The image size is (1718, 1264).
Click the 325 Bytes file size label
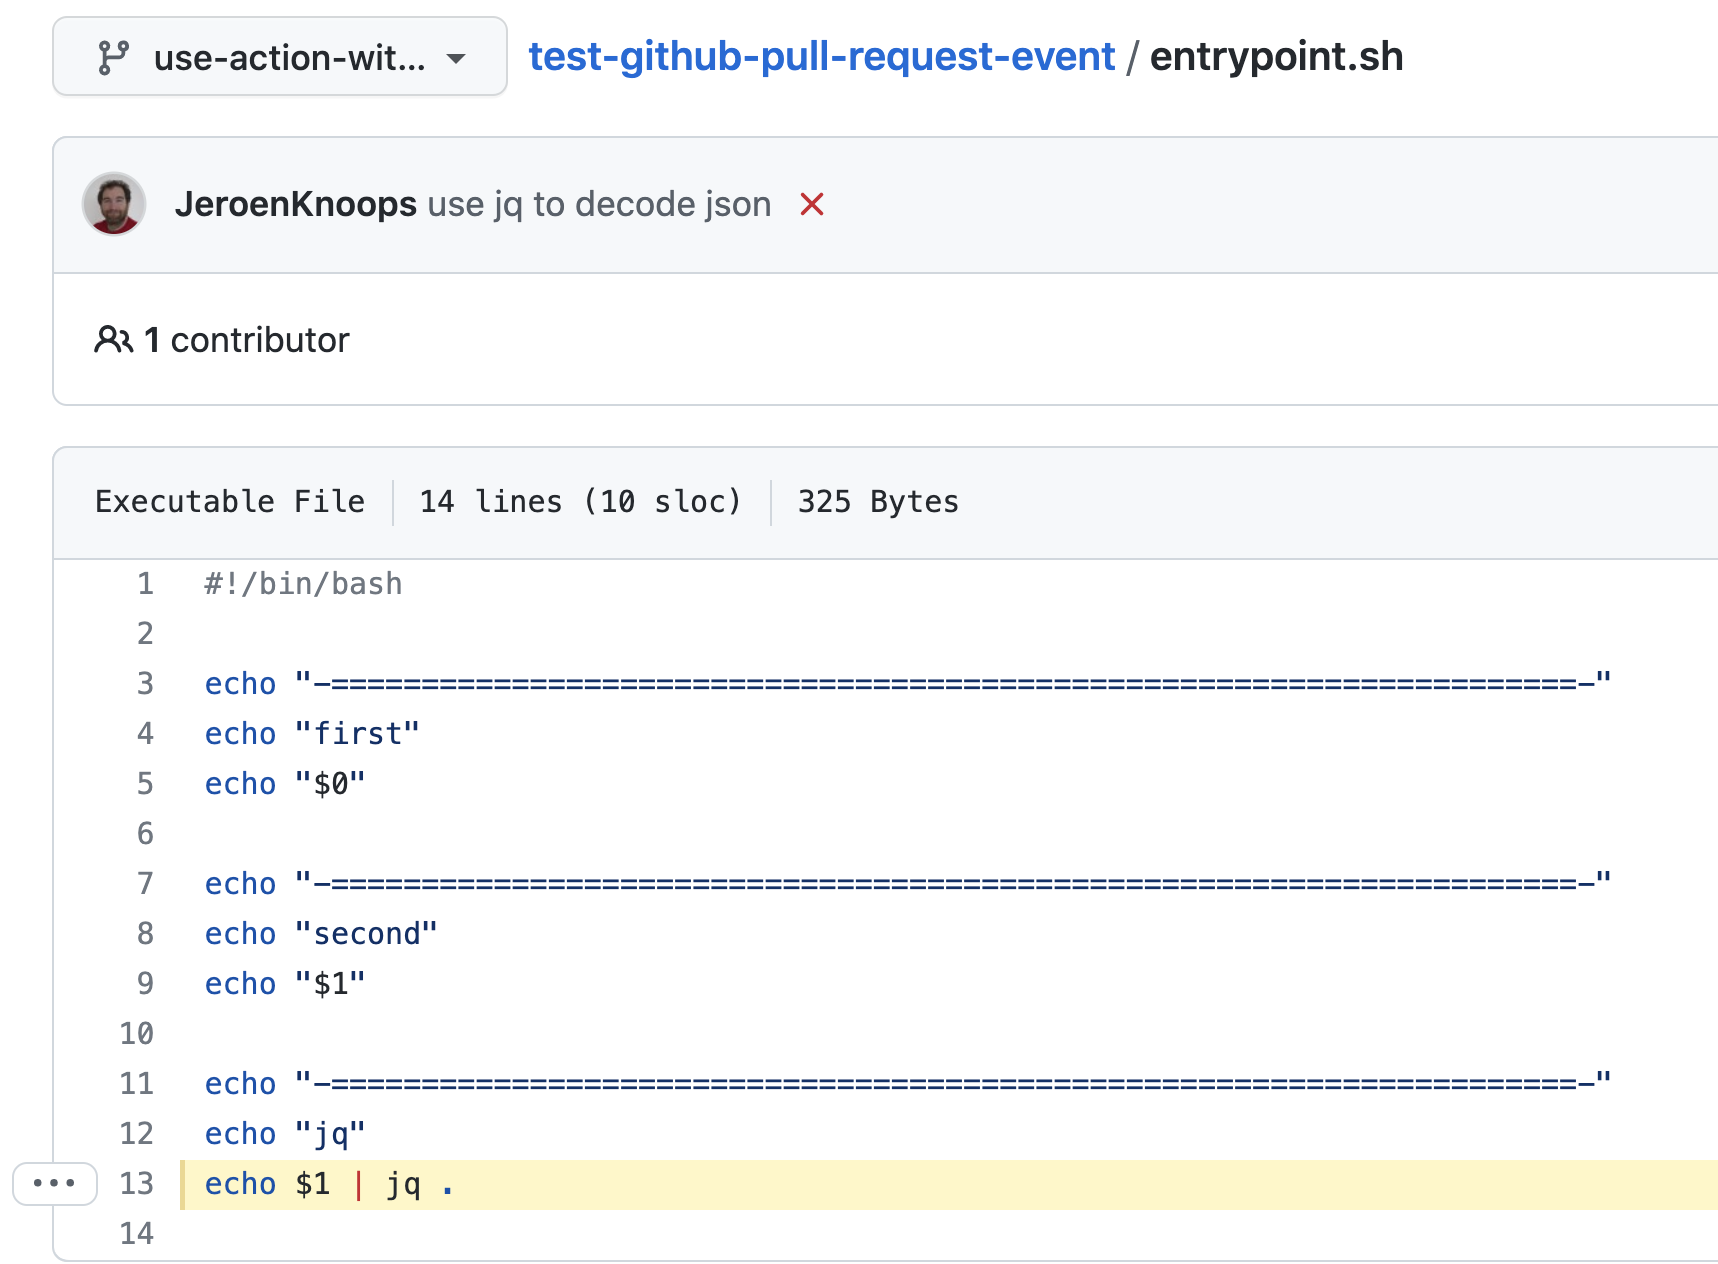pos(877,501)
